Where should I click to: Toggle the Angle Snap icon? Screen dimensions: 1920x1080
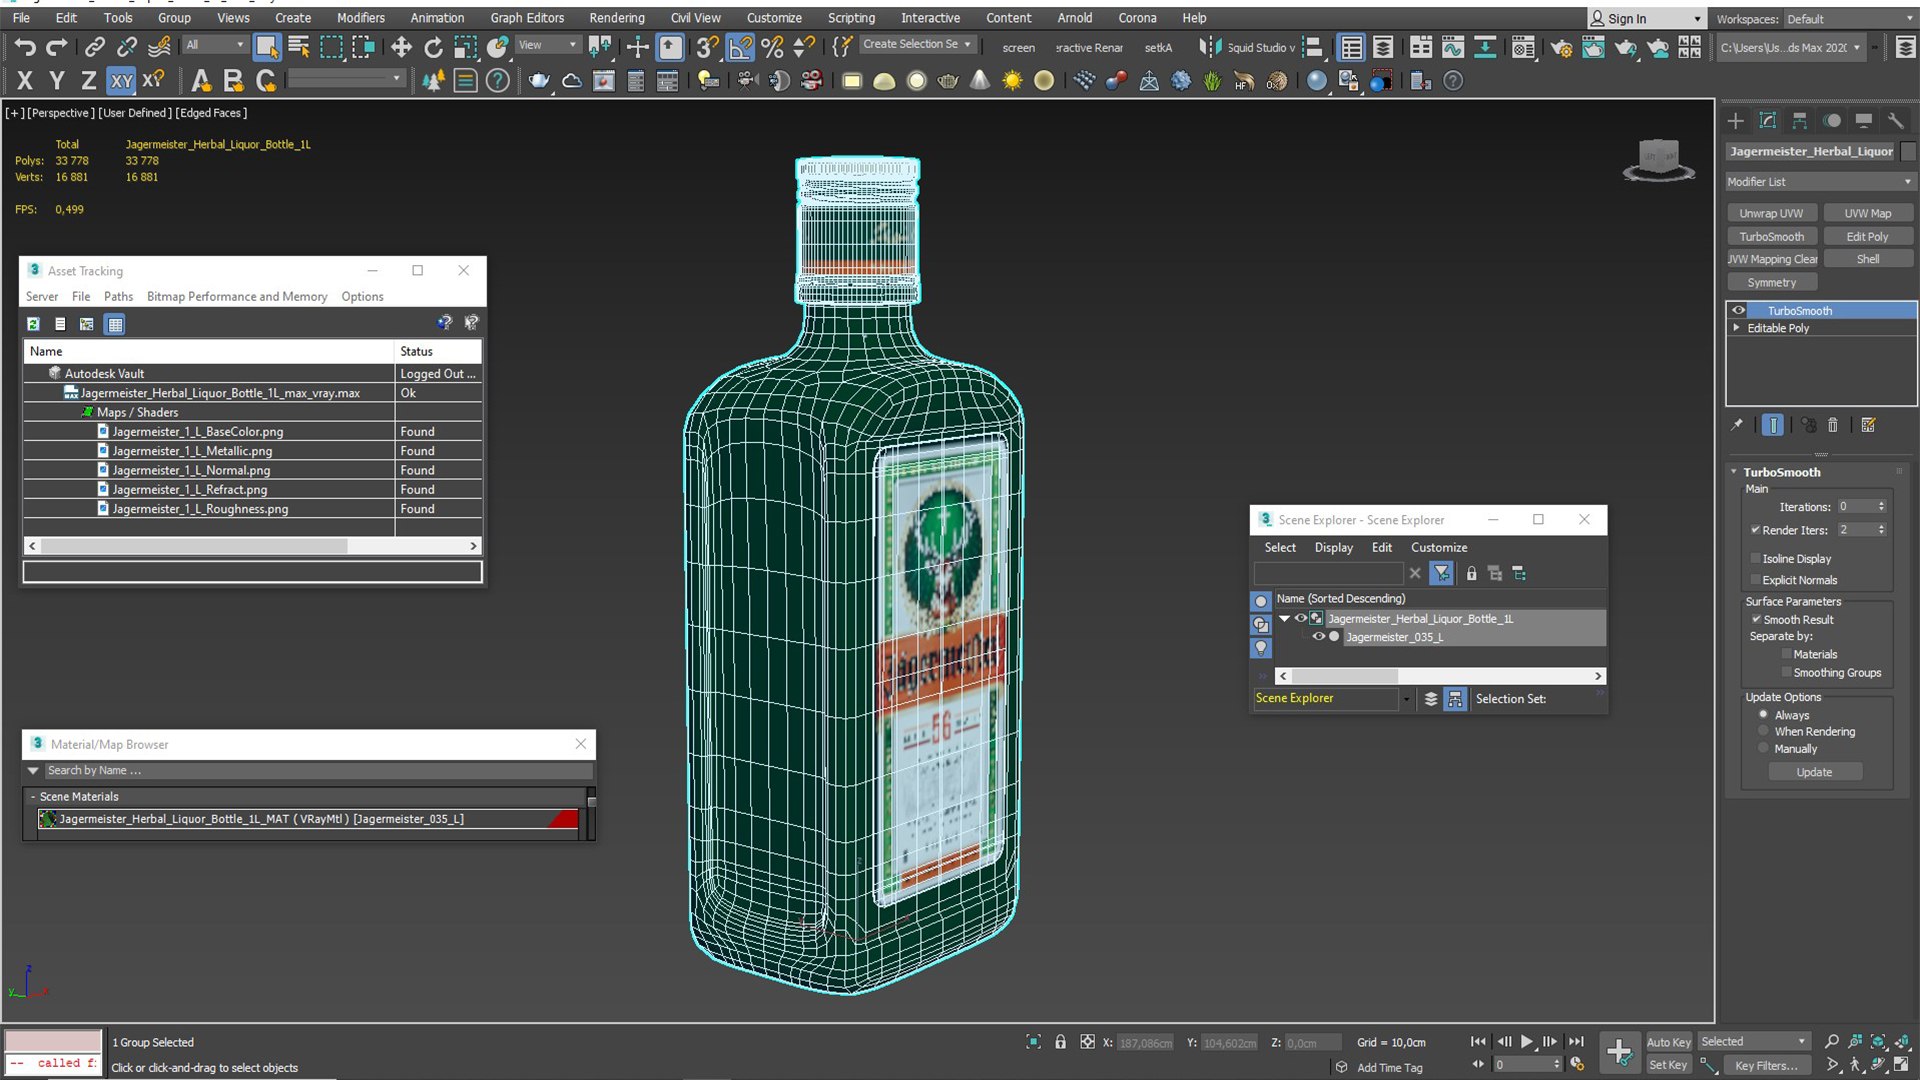pyautogui.click(x=740, y=47)
